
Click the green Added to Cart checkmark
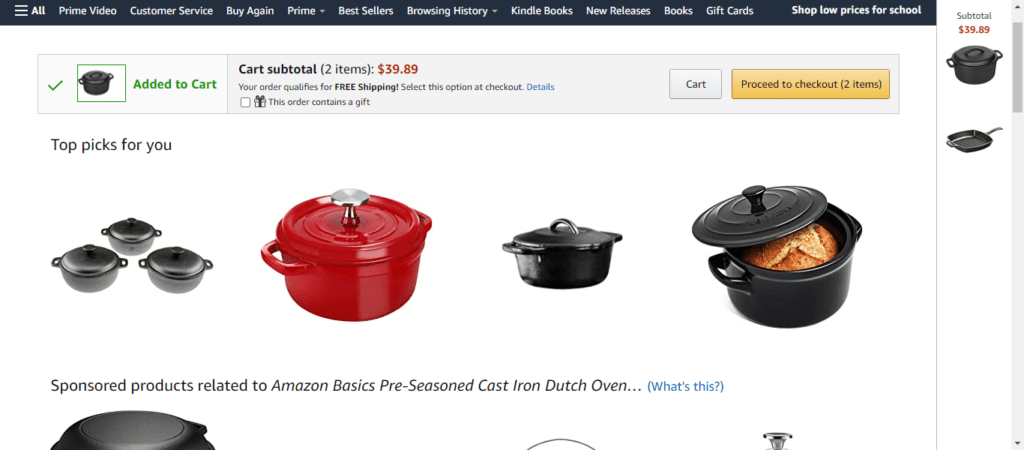coord(55,85)
